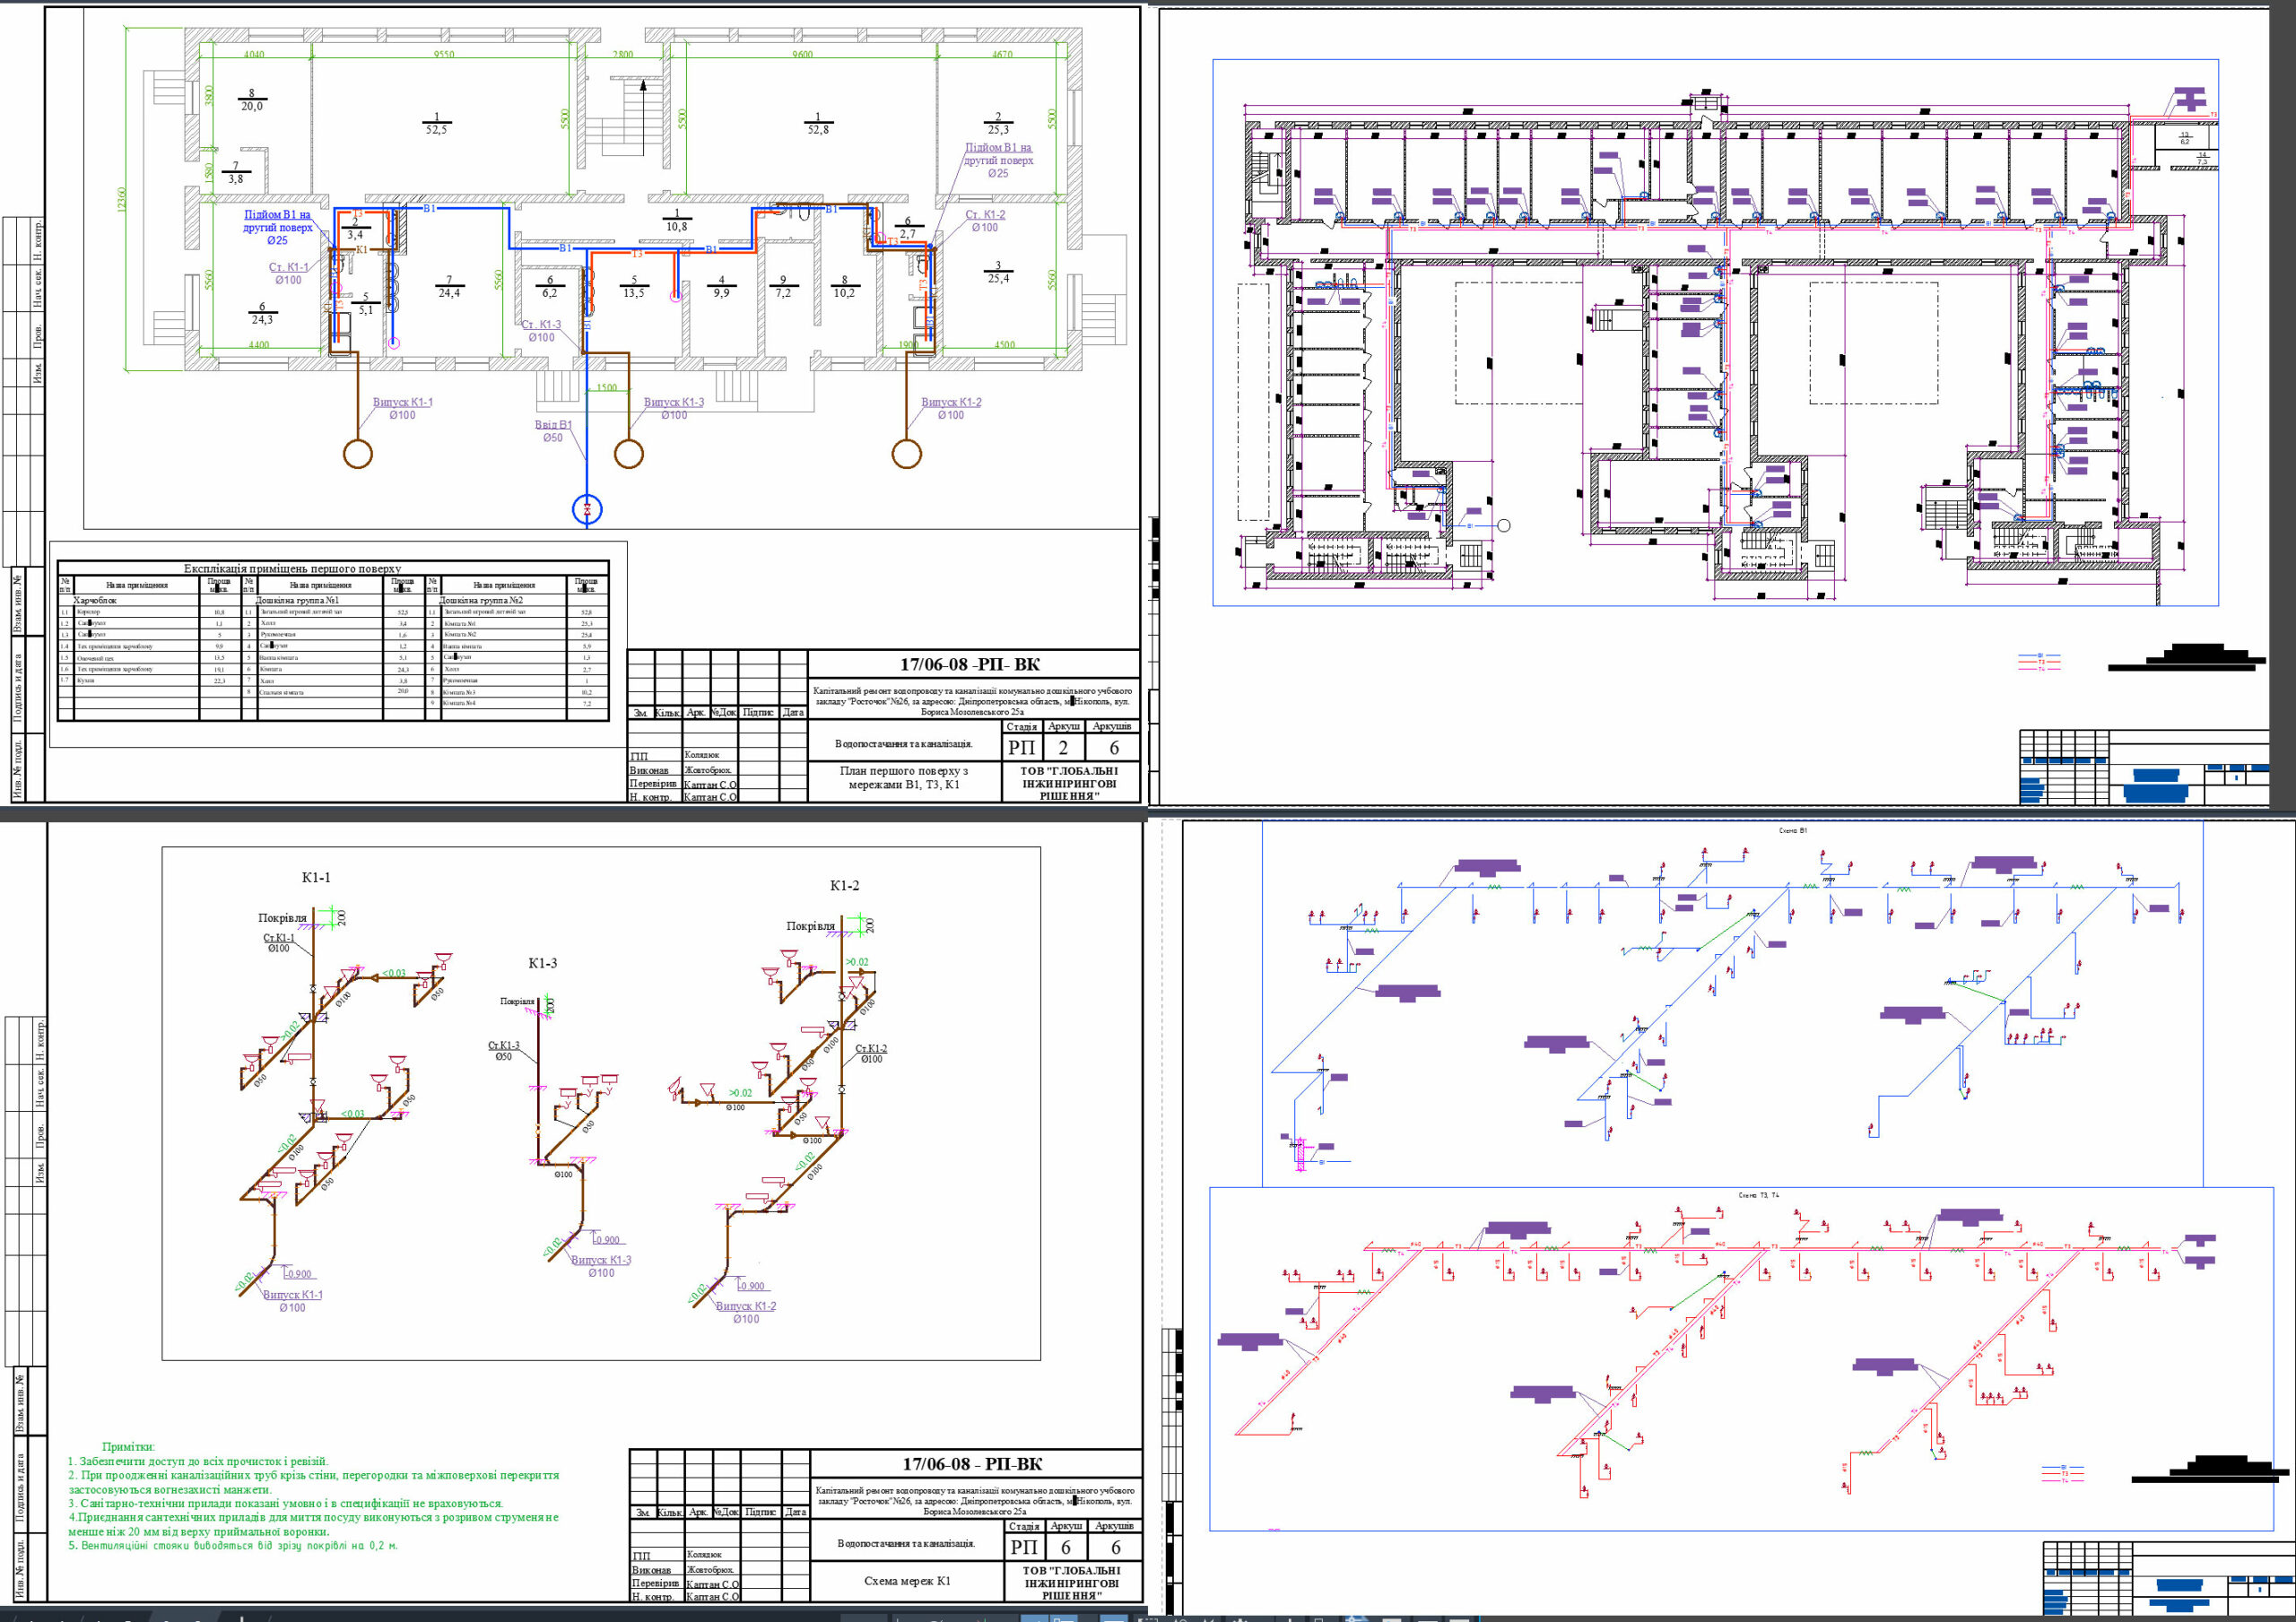The width and height of the screenshot is (2296, 1622).
Task: Select the "Дошкільна группа №2" table heading
Action: tap(481, 600)
